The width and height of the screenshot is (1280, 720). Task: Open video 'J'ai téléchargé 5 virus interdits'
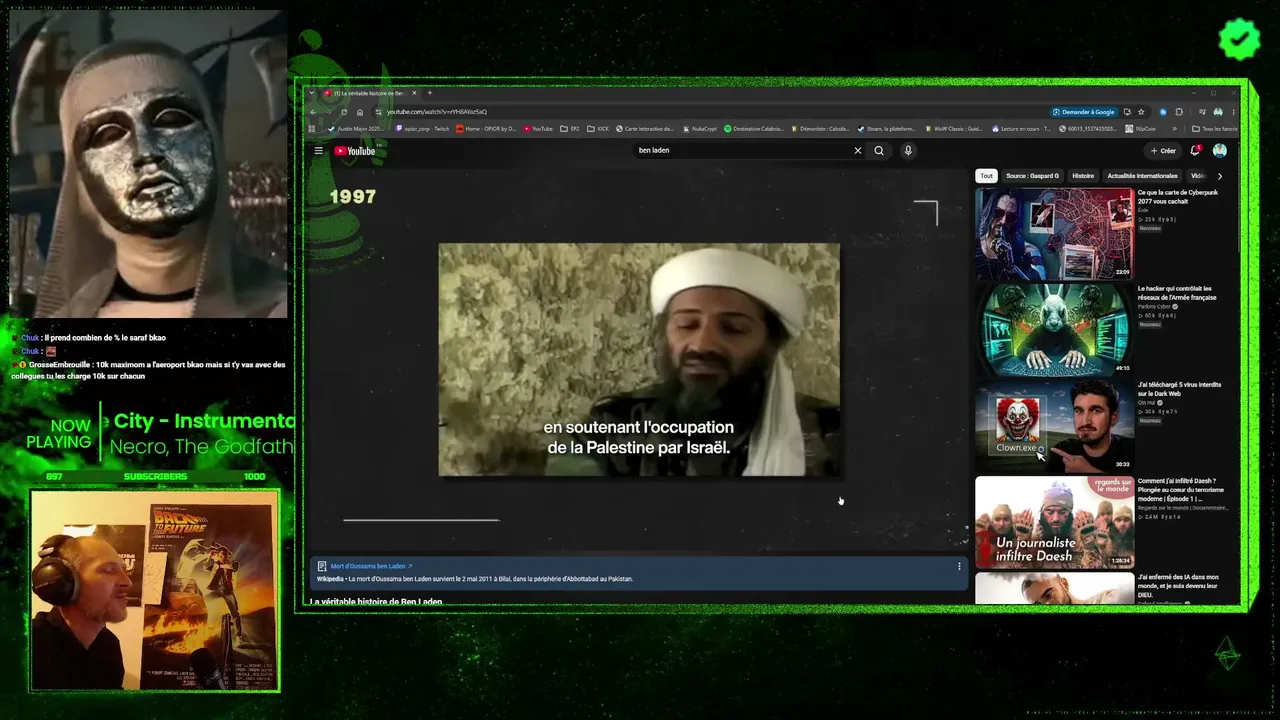[x=1180, y=389]
